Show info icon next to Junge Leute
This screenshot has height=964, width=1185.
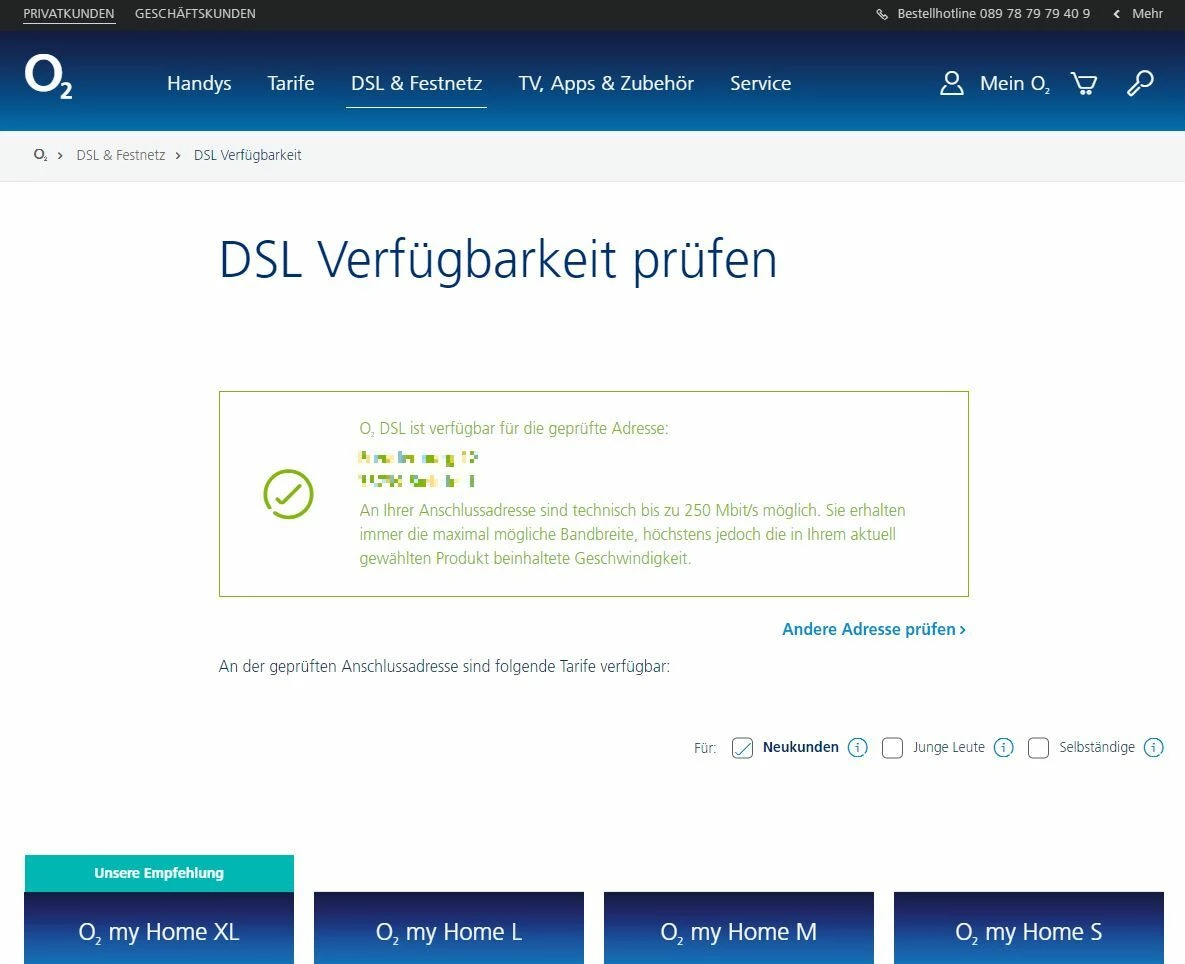1004,747
